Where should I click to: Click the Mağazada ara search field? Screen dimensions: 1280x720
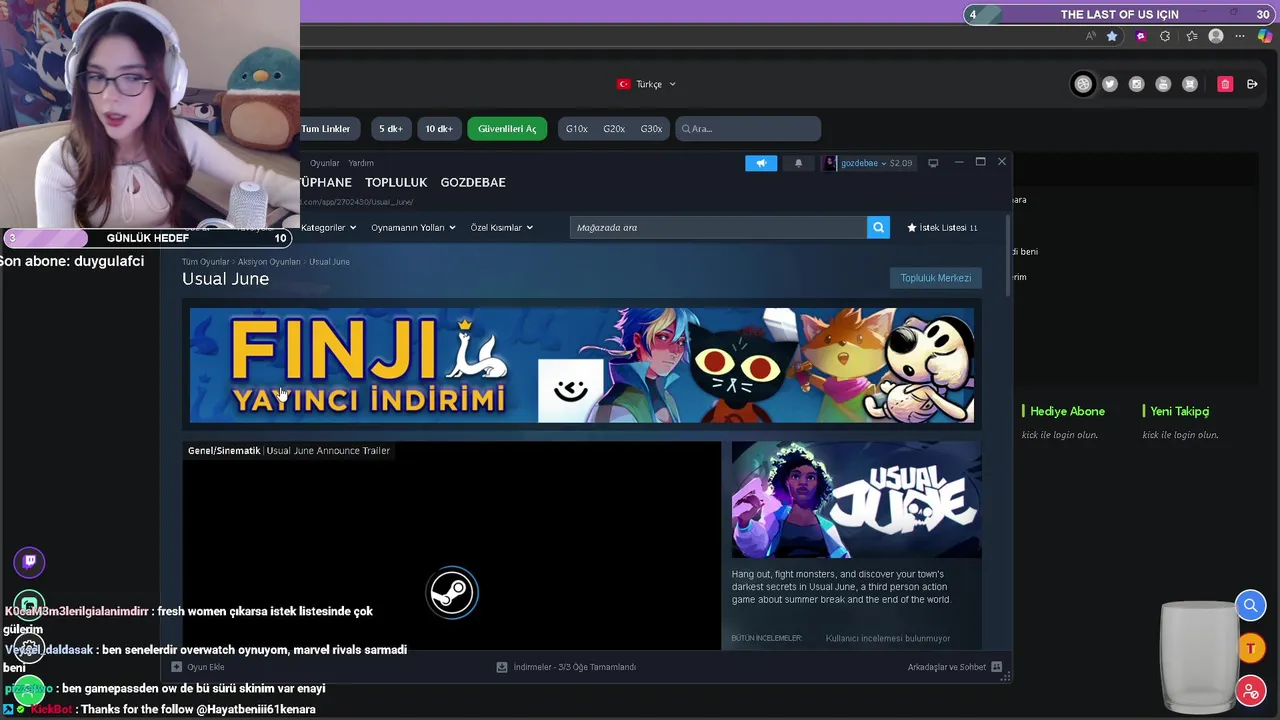pos(718,227)
